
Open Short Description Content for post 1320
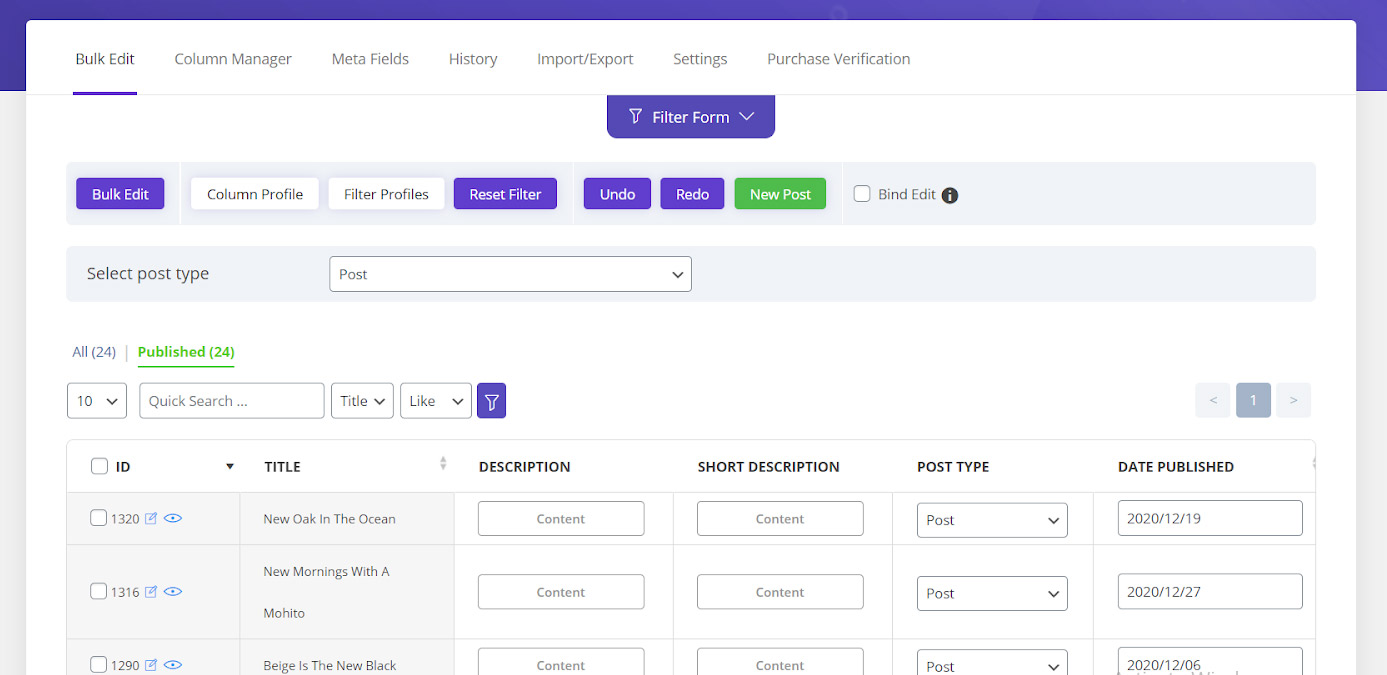[x=780, y=518]
